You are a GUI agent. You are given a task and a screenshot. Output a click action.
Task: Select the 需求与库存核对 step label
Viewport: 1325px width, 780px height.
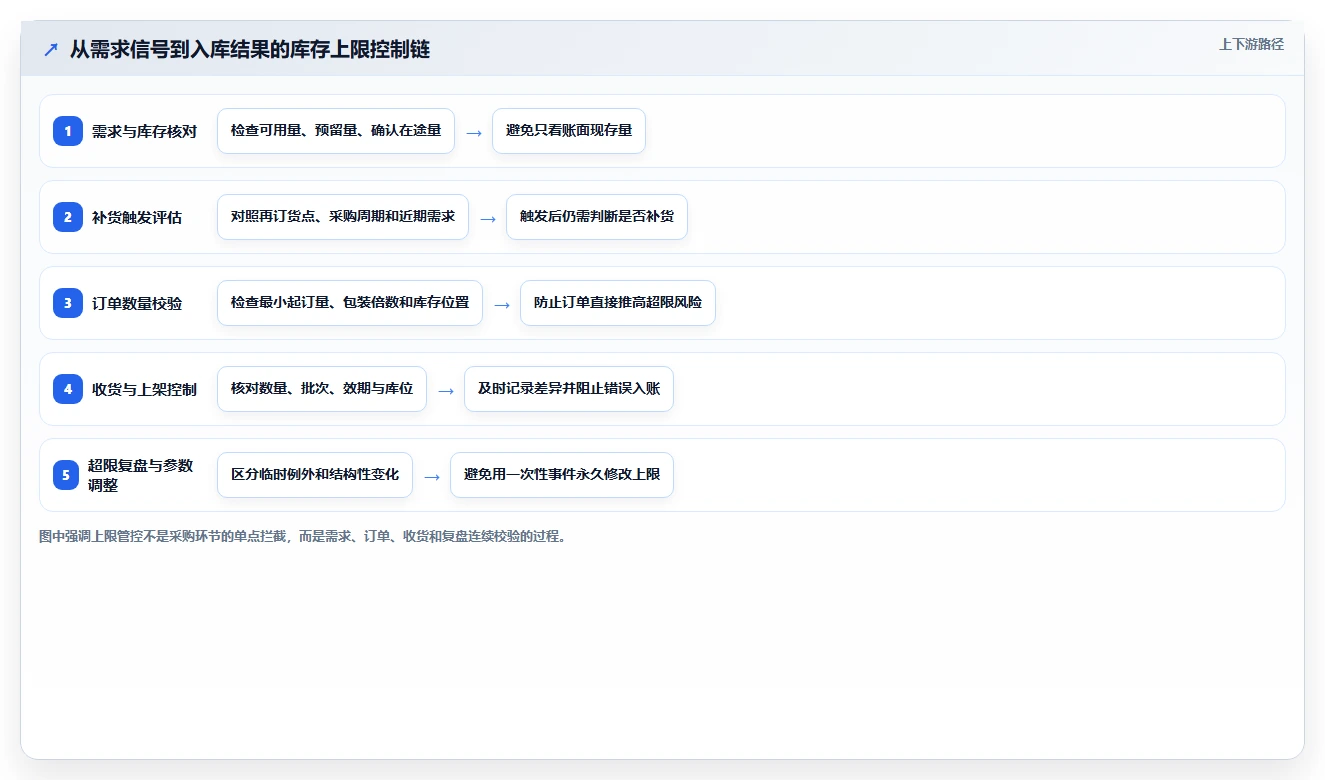(144, 131)
